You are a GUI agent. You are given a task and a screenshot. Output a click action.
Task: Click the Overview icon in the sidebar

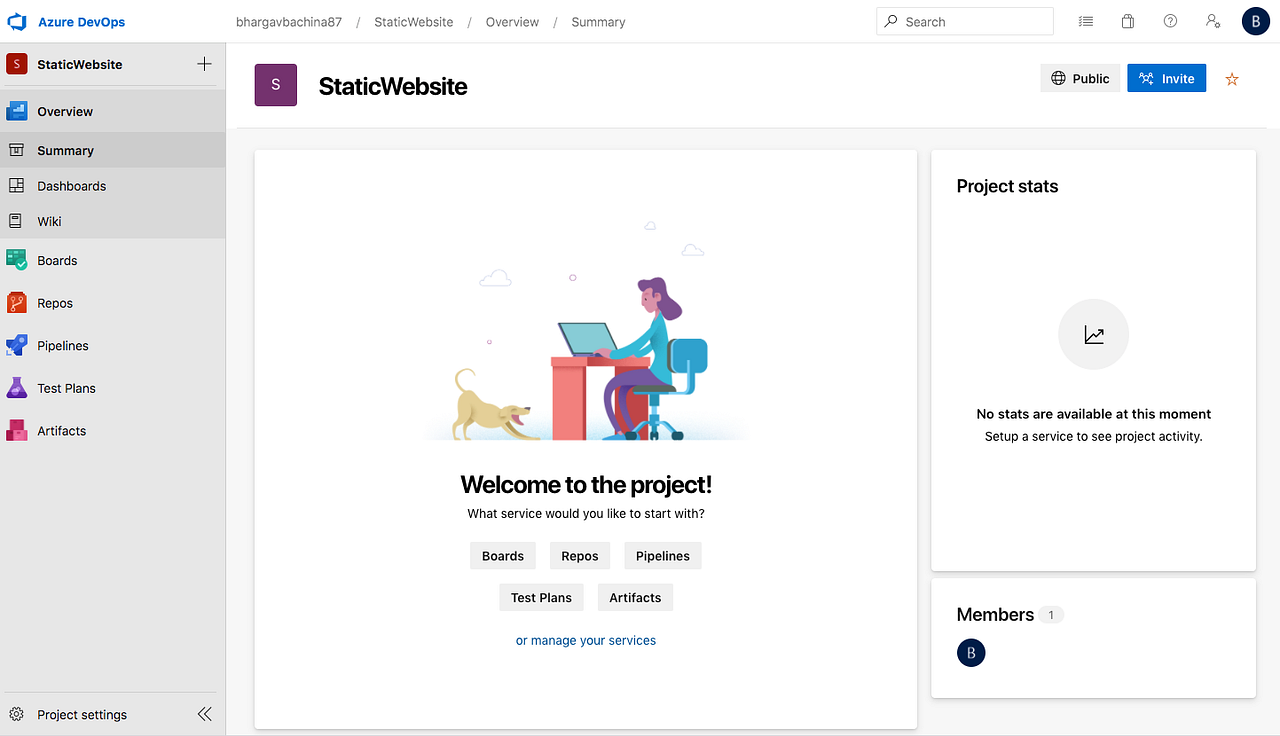[16, 111]
